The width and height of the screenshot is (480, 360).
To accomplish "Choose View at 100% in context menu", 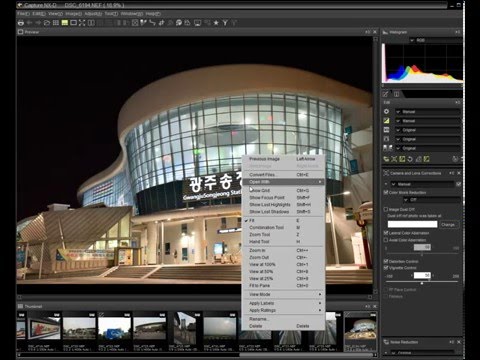I will [283, 264].
